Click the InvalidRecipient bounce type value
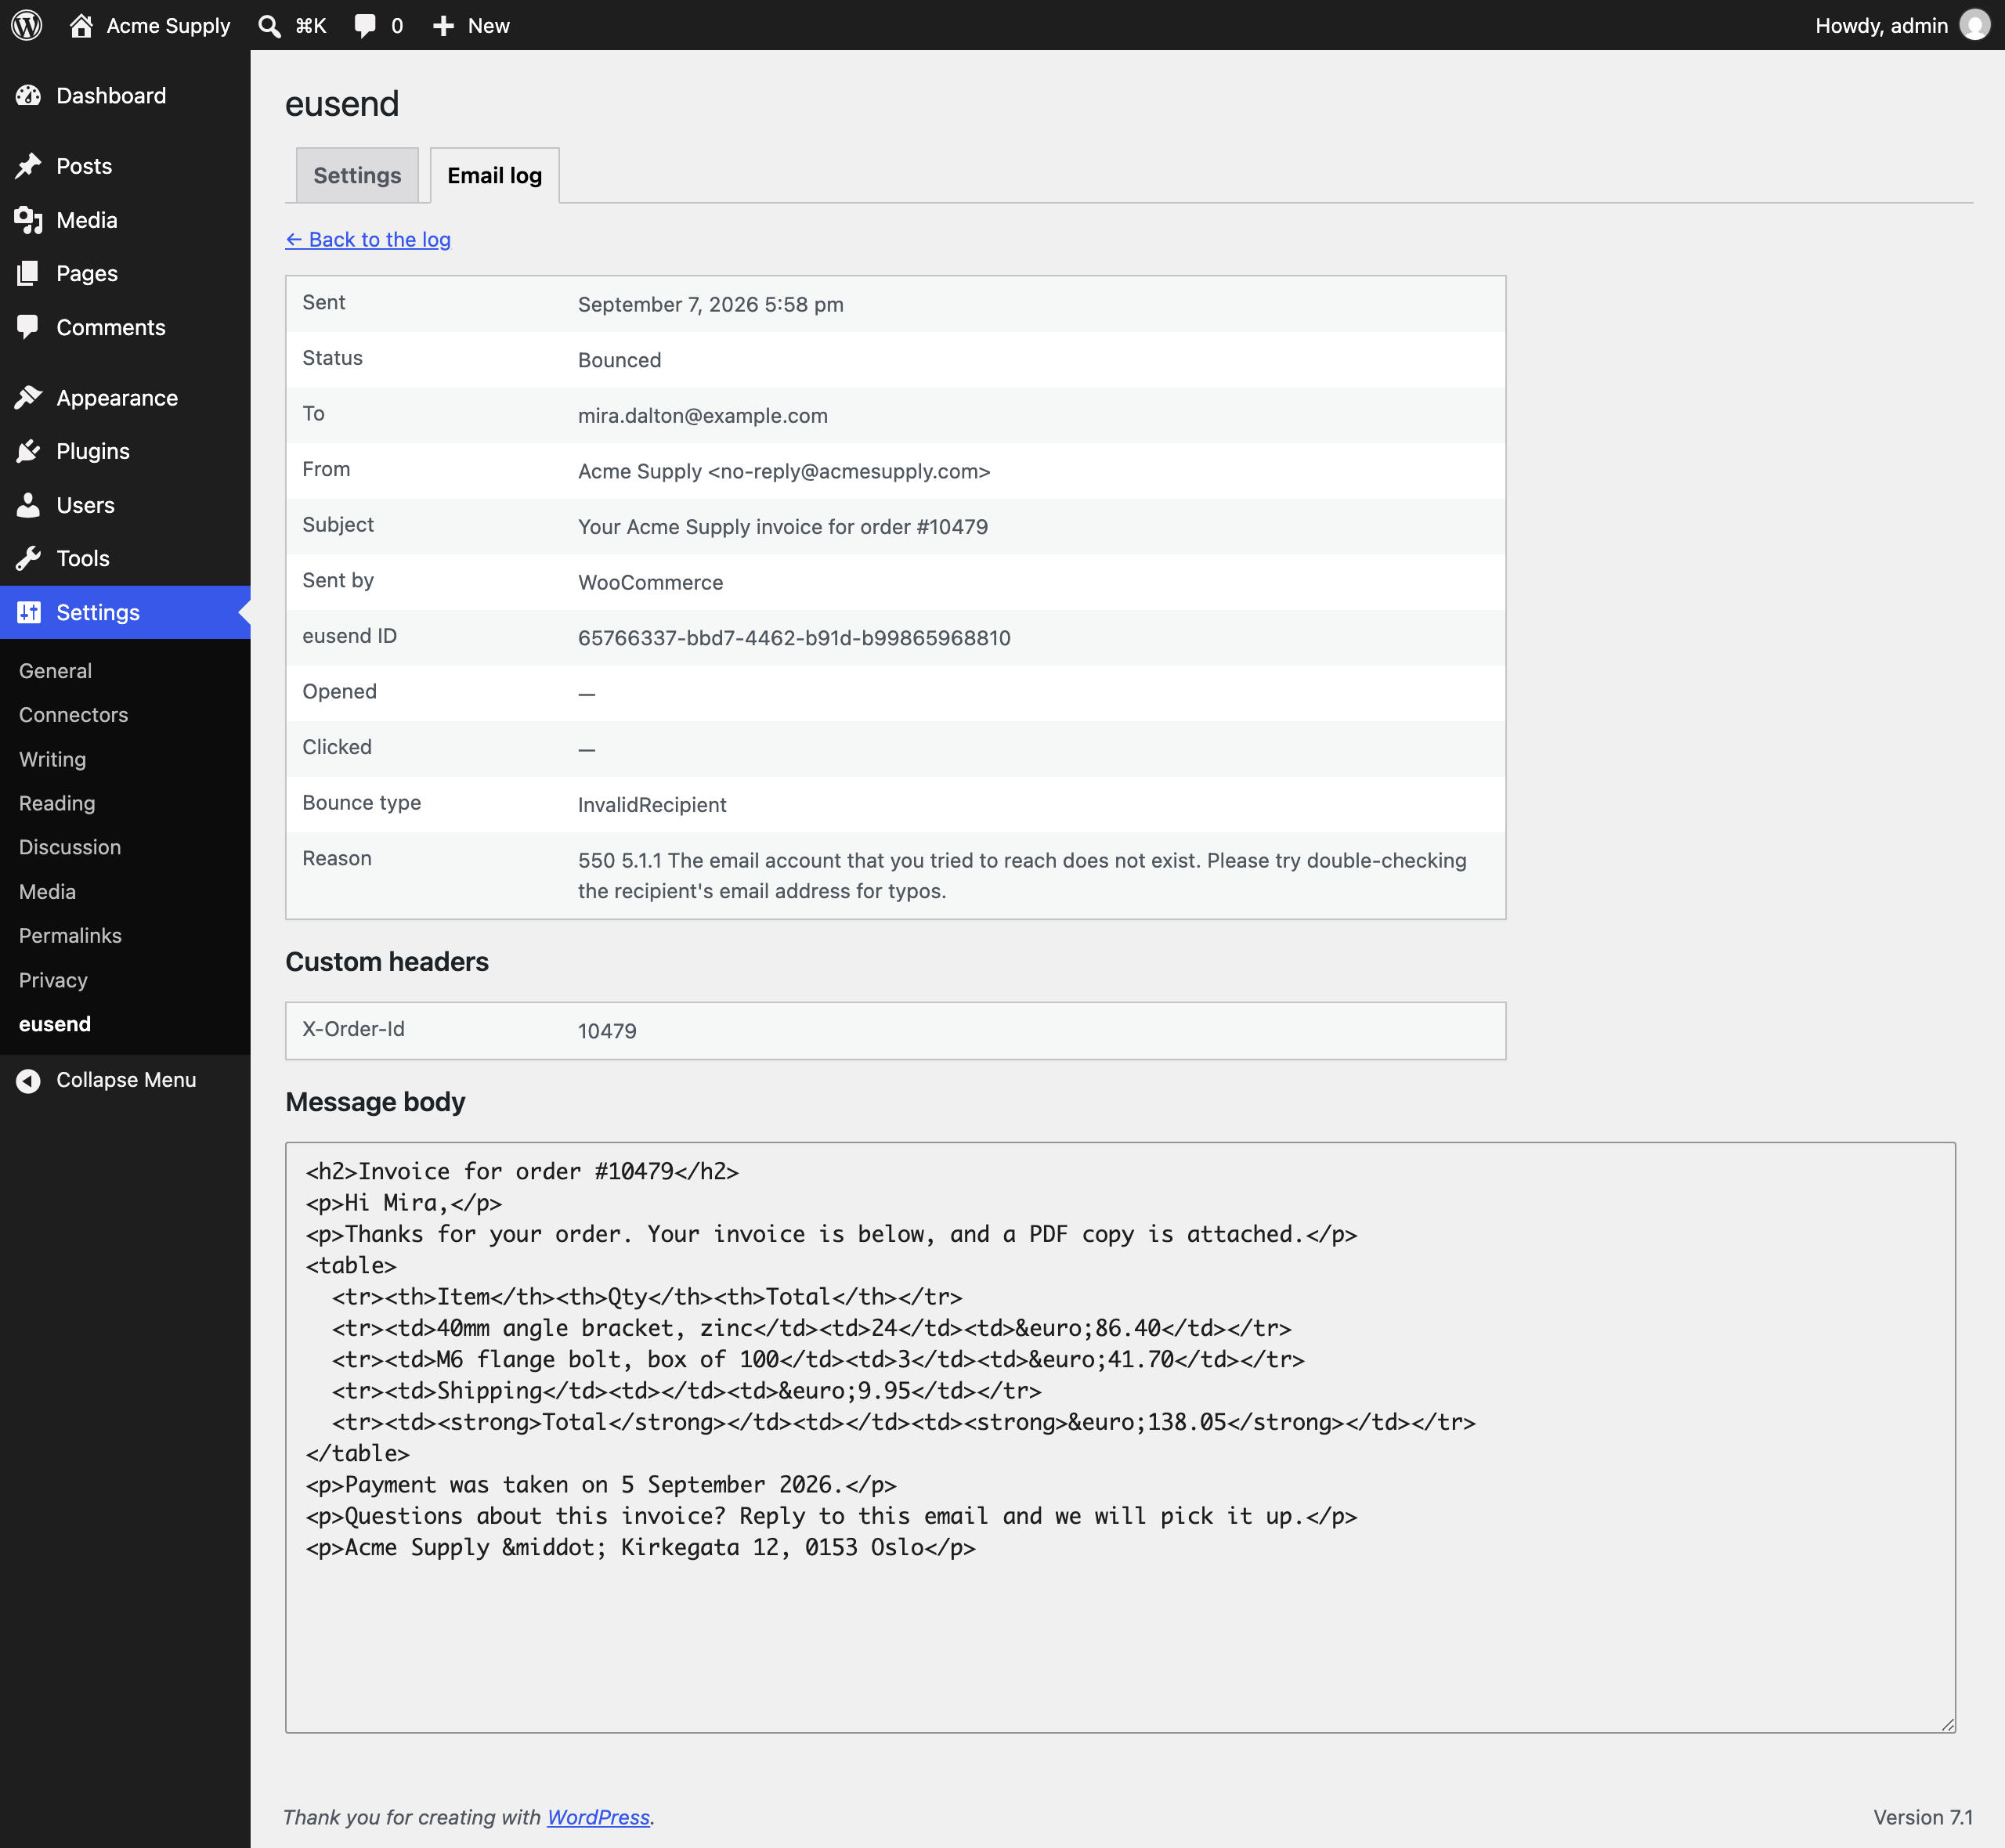This screenshot has width=2005, height=1848. (x=652, y=805)
